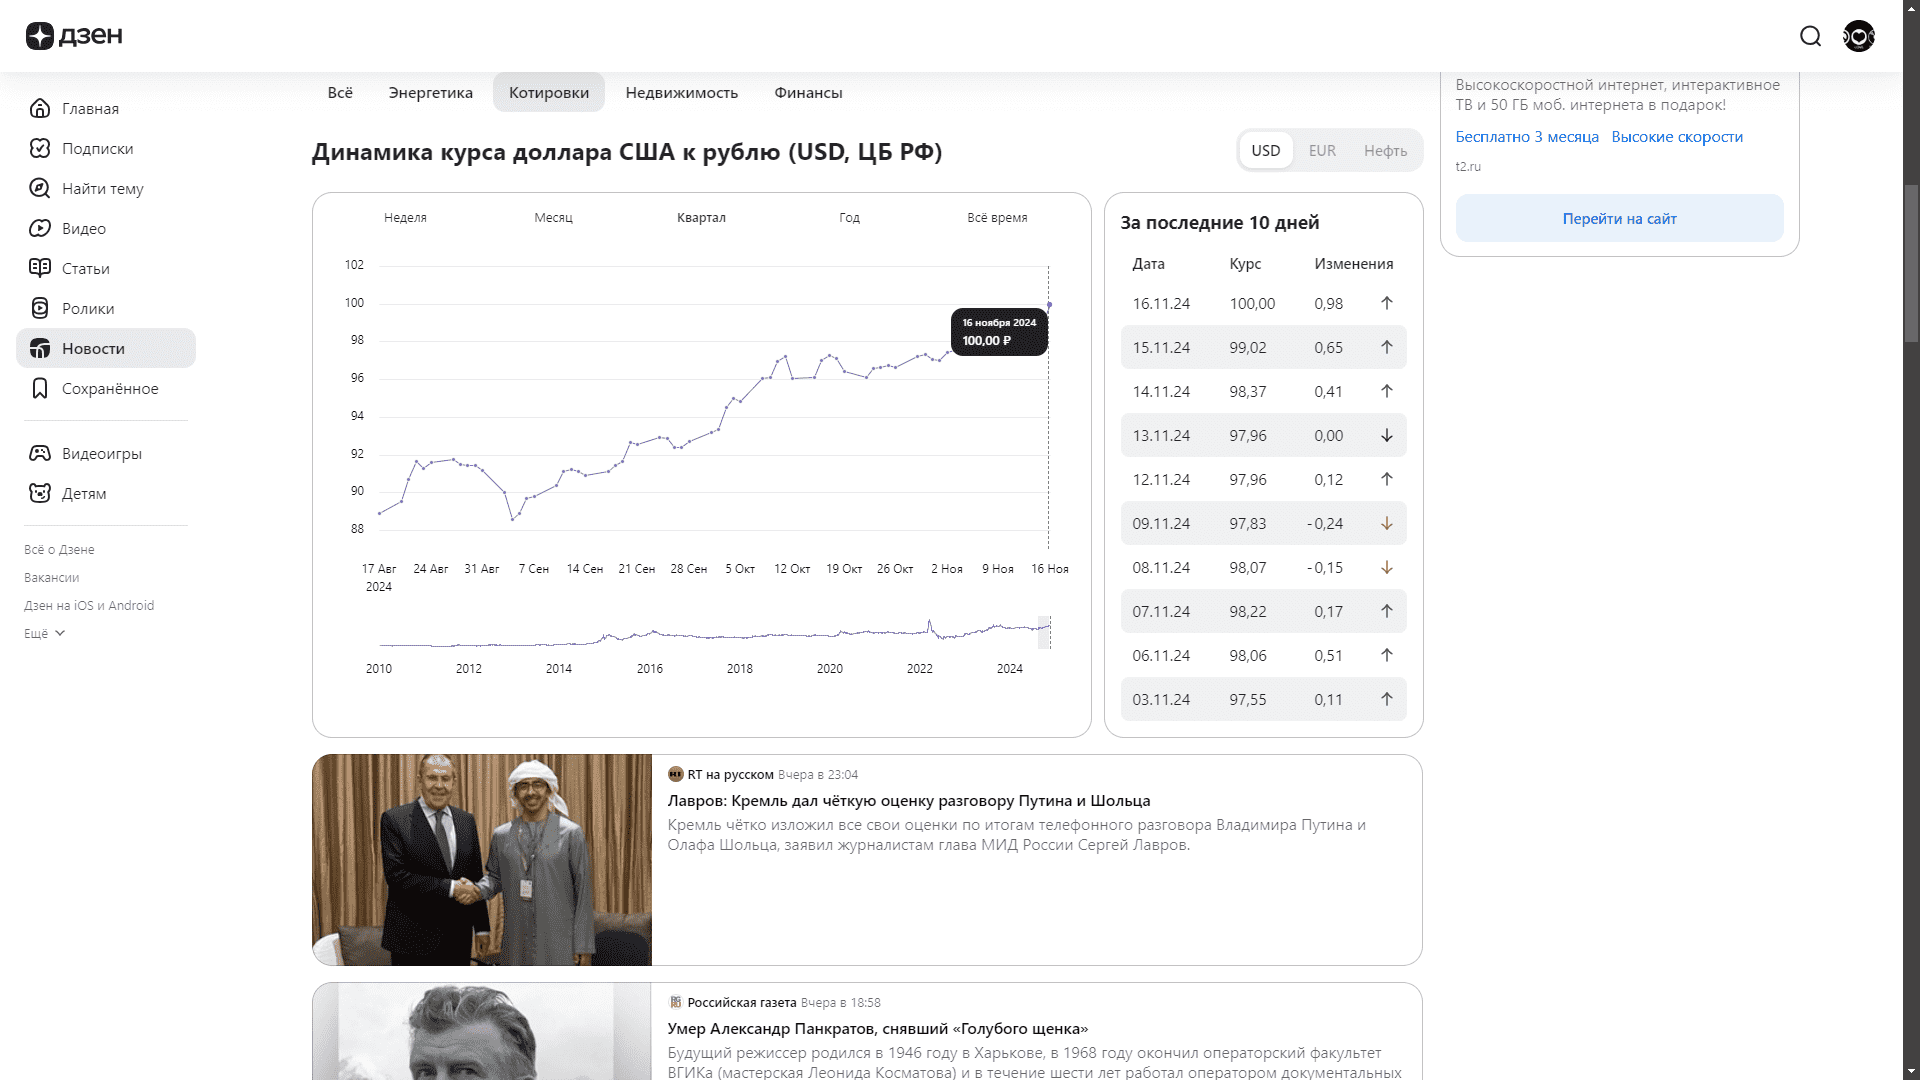Open the Lavrov handshake photo thumbnail
This screenshot has width=1920, height=1080.
coord(481,859)
